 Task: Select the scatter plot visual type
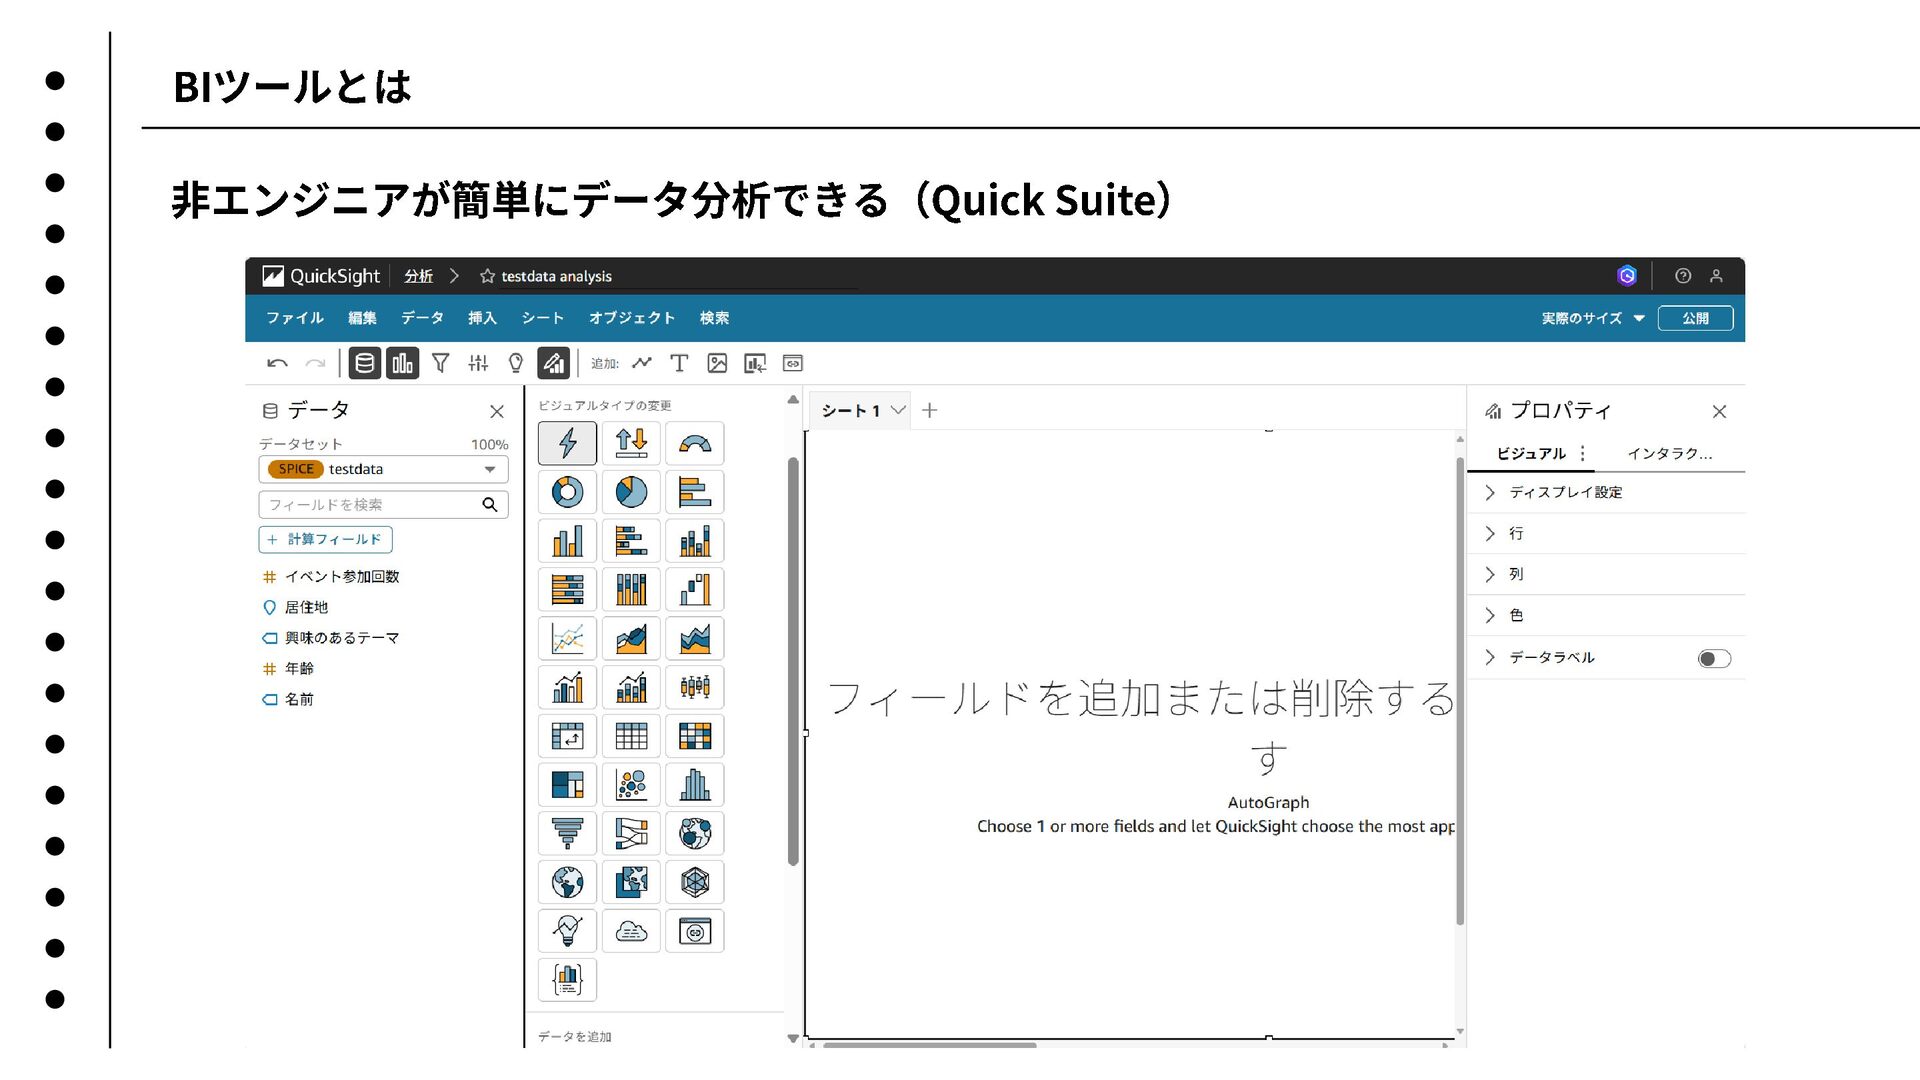pyautogui.click(x=631, y=784)
